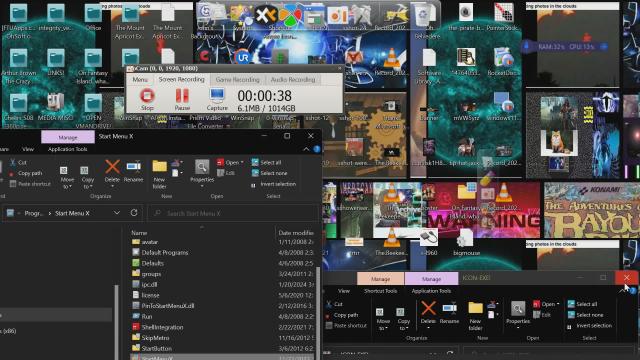Click Properties icon in Start Menu X window
The width and height of the screenshot is (640, 360).
click(x=202, y=167)
